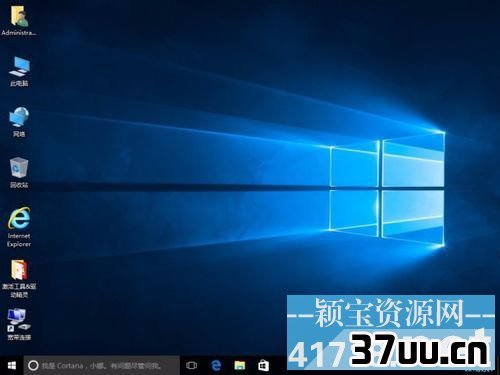The image size is (500, 375).
Task: Click the 此电脑 text label
Action: 19,83
